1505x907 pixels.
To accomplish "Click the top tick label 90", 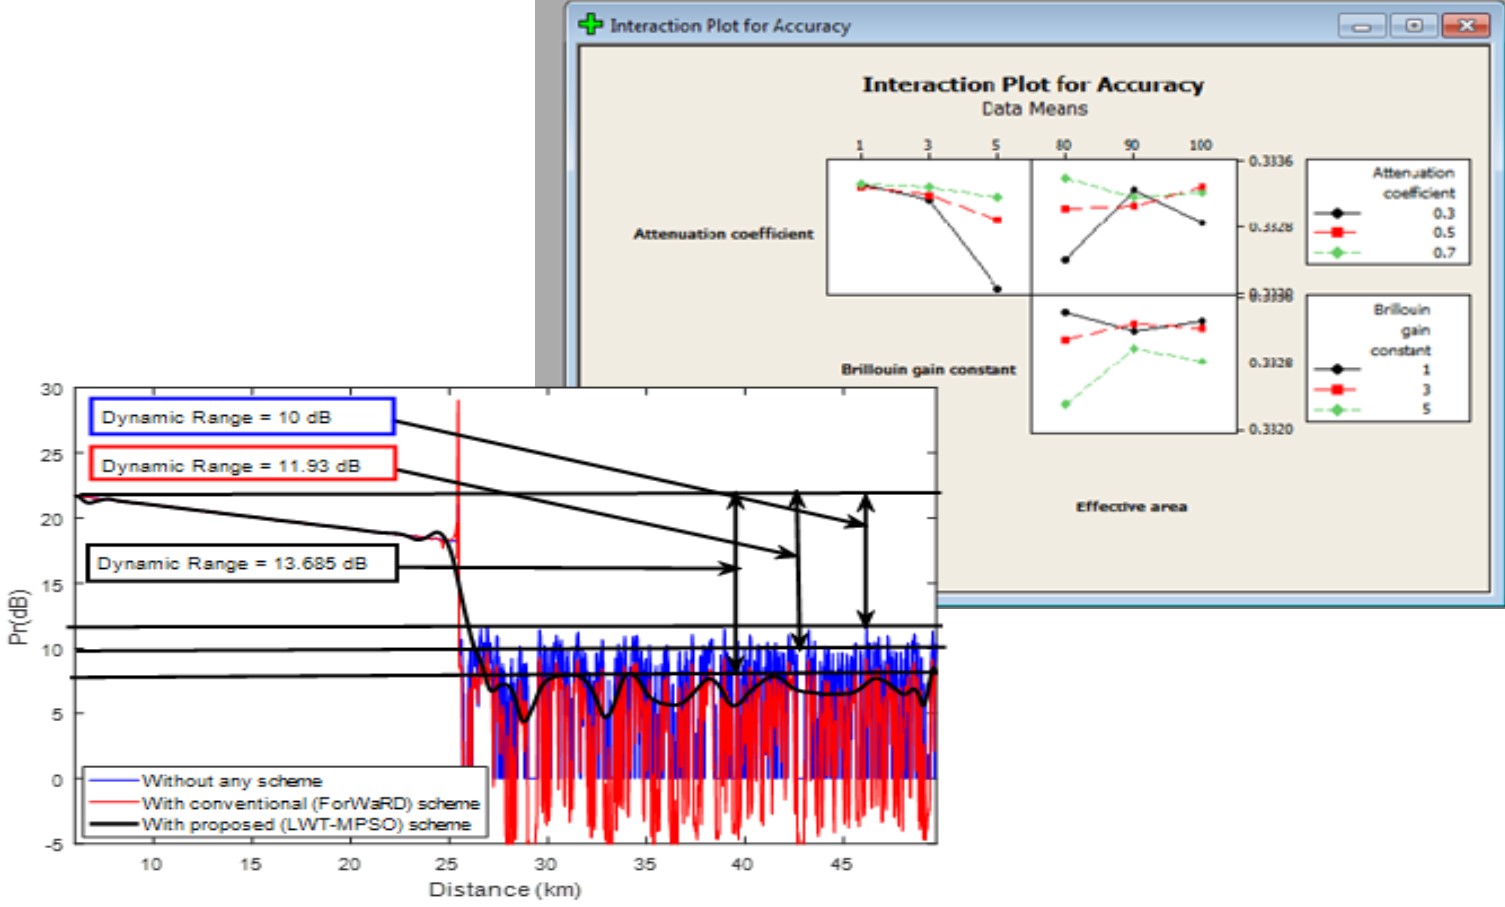I will coord(1132,145).
